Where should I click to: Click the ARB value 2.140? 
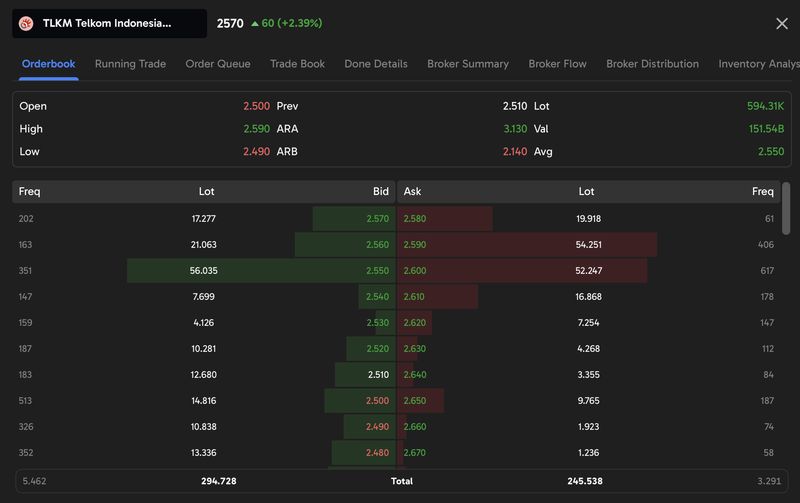pyautogui.click(x=515, y=152)
